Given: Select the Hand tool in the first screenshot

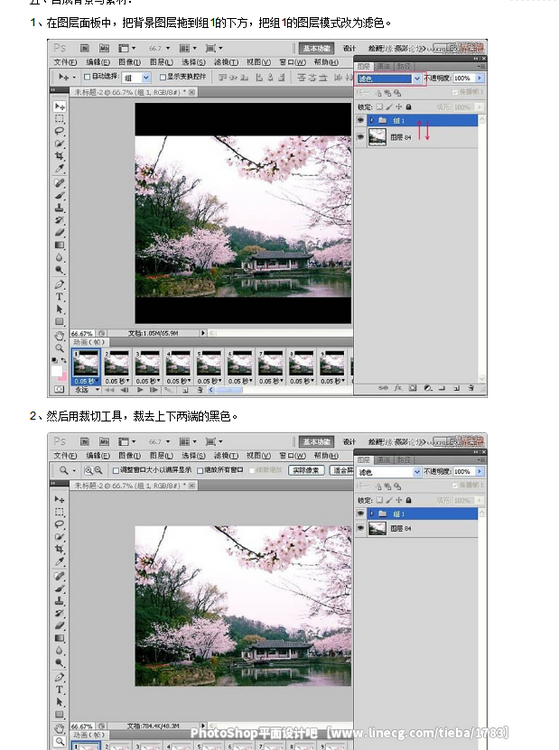Looking at the screenshot, I should click(x=59, y=336).
